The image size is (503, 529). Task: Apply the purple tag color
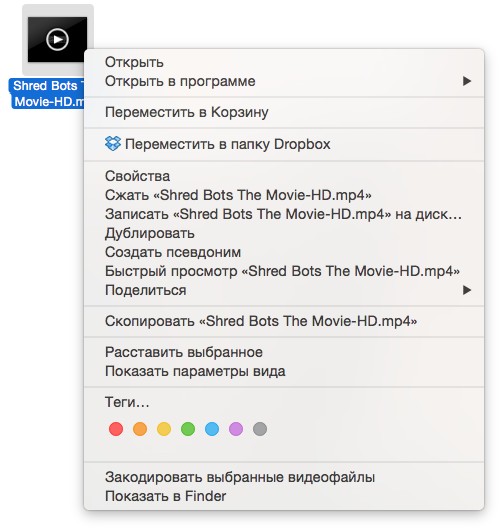coord(236,429)
